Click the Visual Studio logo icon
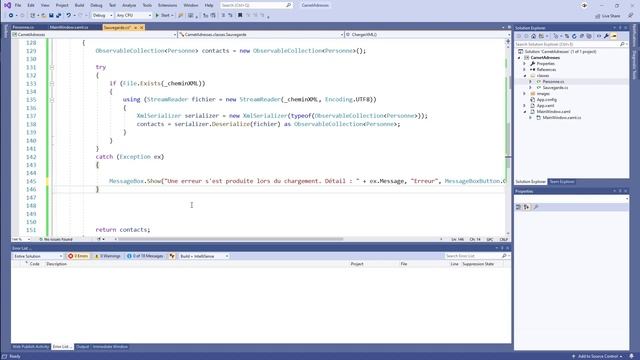The width and height of the screenshot is (640, 360). point(7,5)
